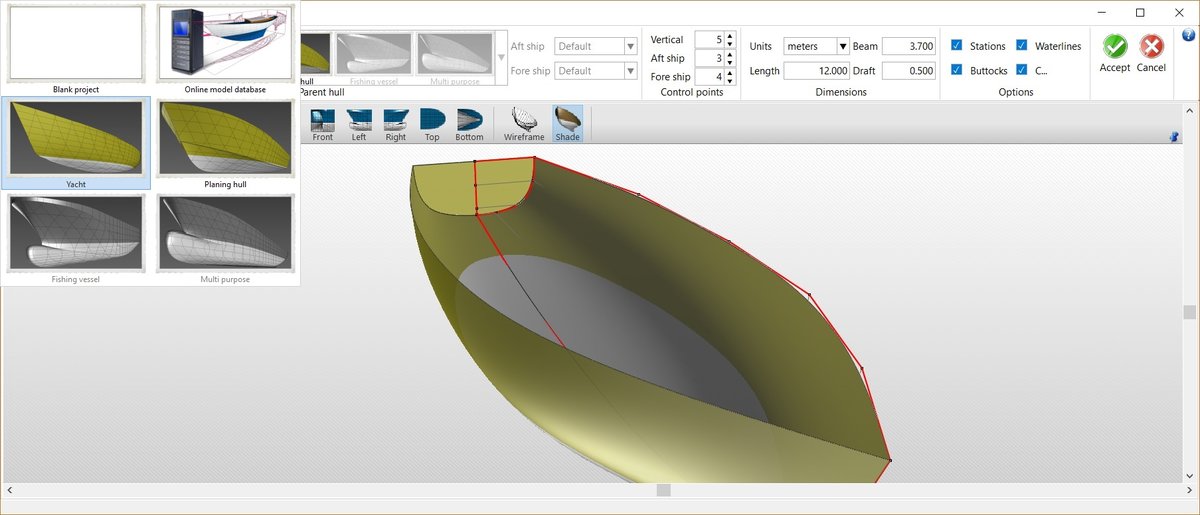Select the Blank project option

pyautogui.click(x=76, y=46)
